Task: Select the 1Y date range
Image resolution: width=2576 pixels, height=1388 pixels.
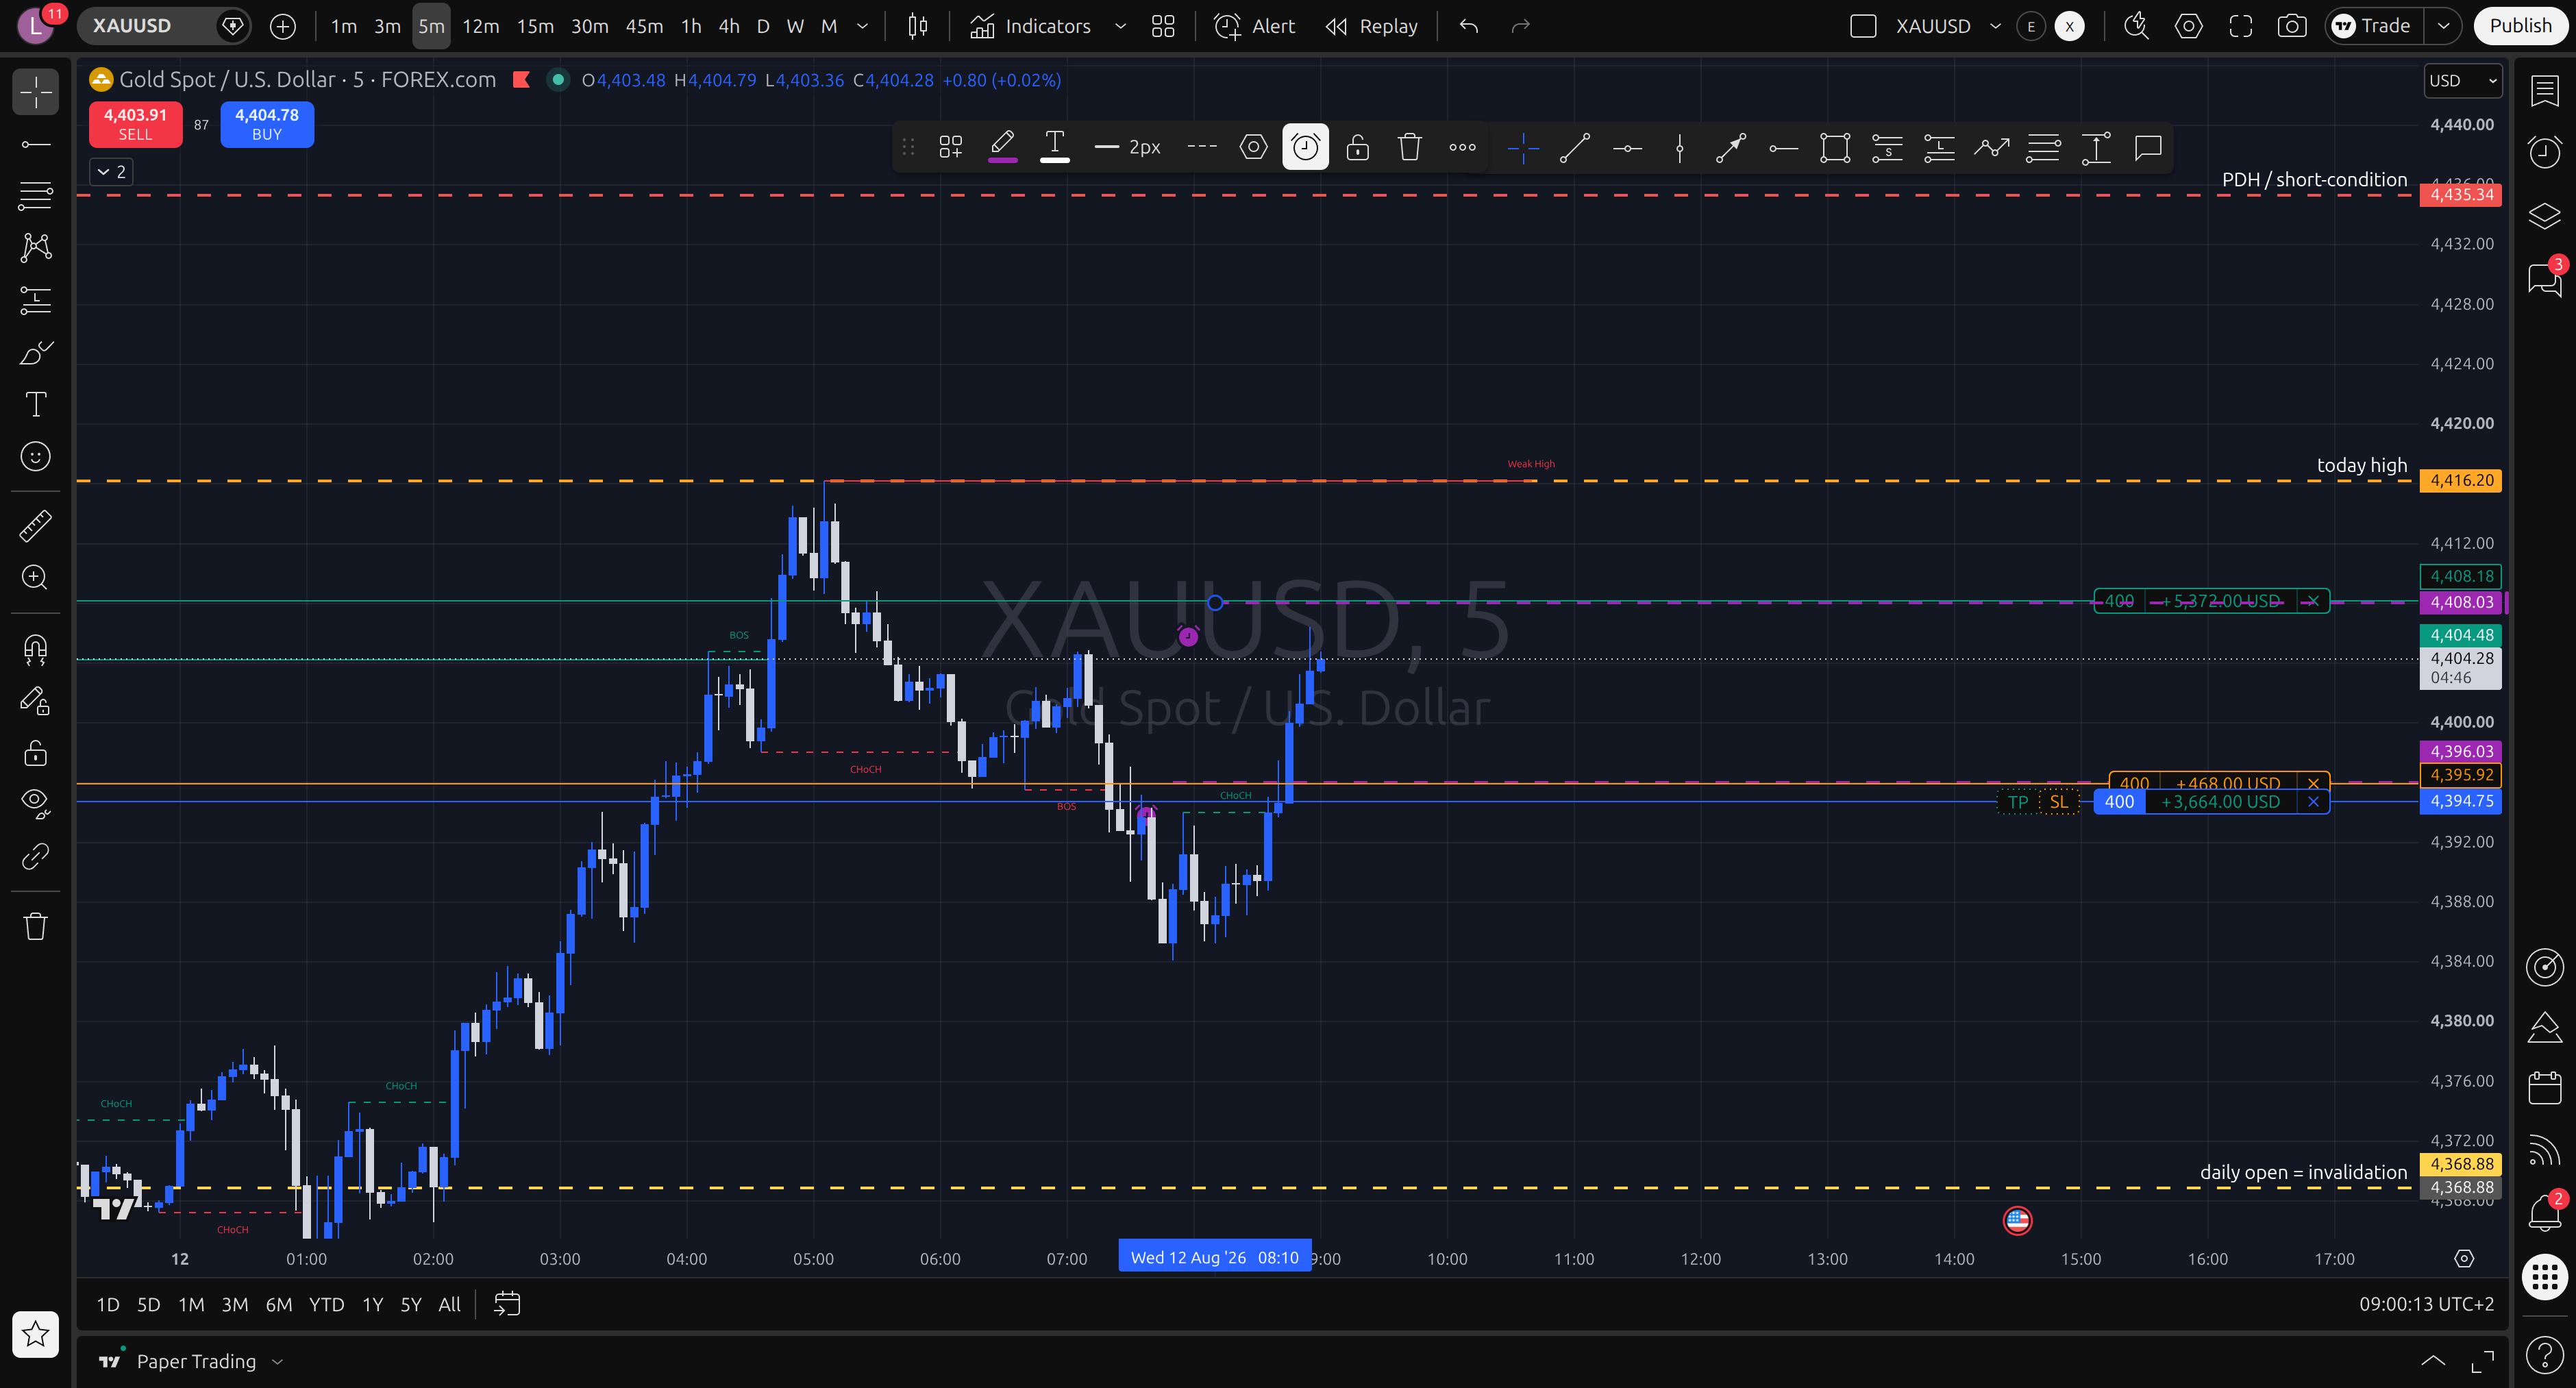Action: tap(372, 1304)
